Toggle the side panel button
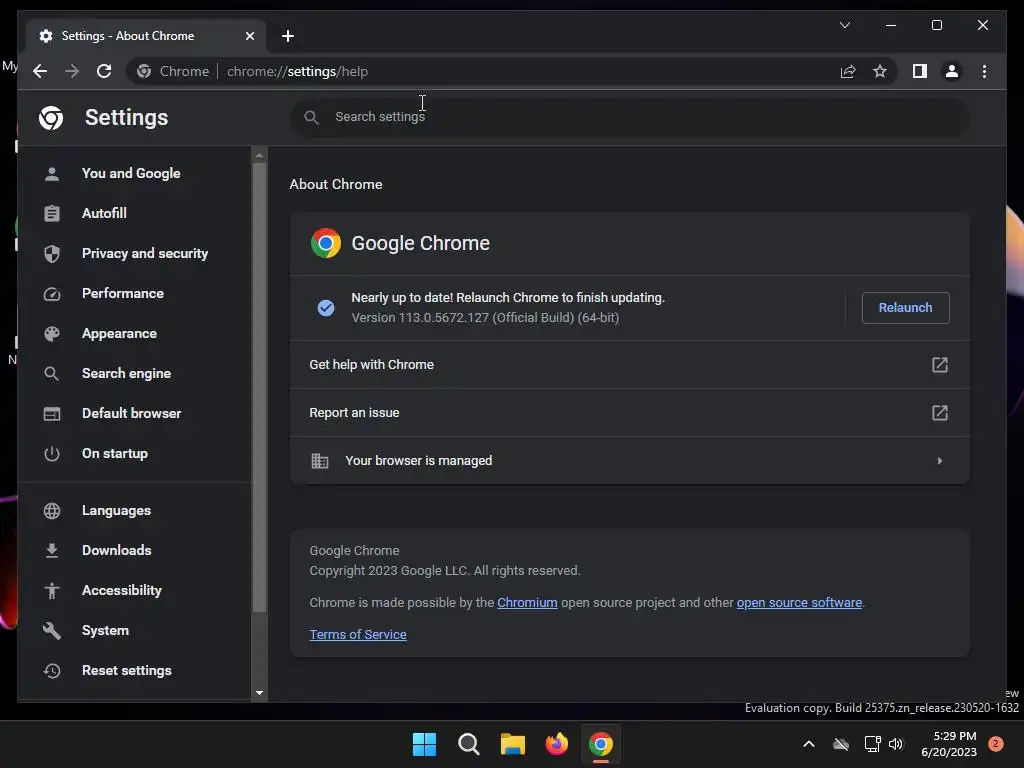The width and height of the screenshot is (1024, 768). (920, 71)
